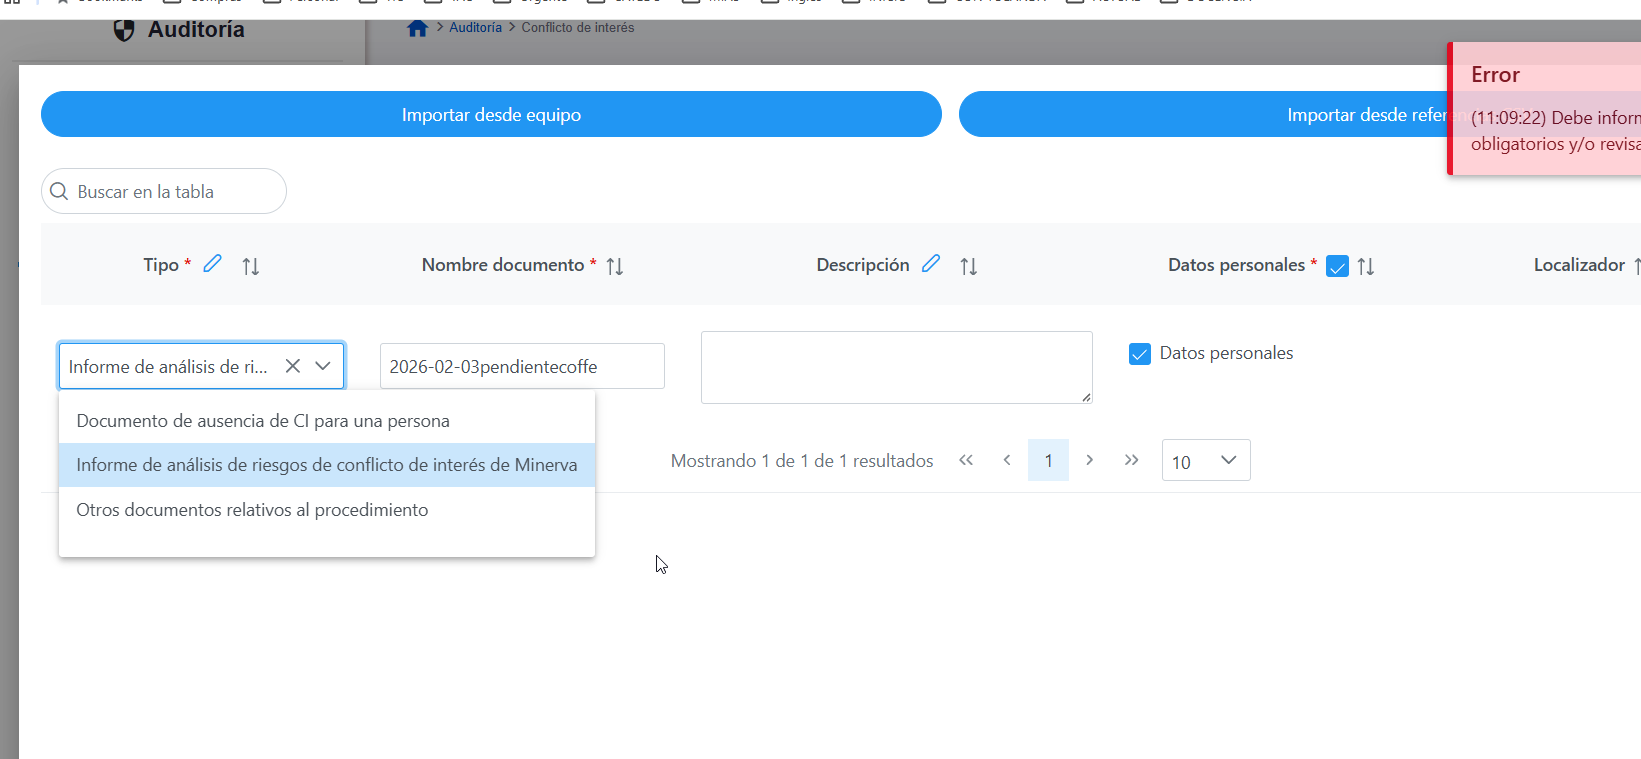Click Importar desde referencia button

click(1300, 114)
